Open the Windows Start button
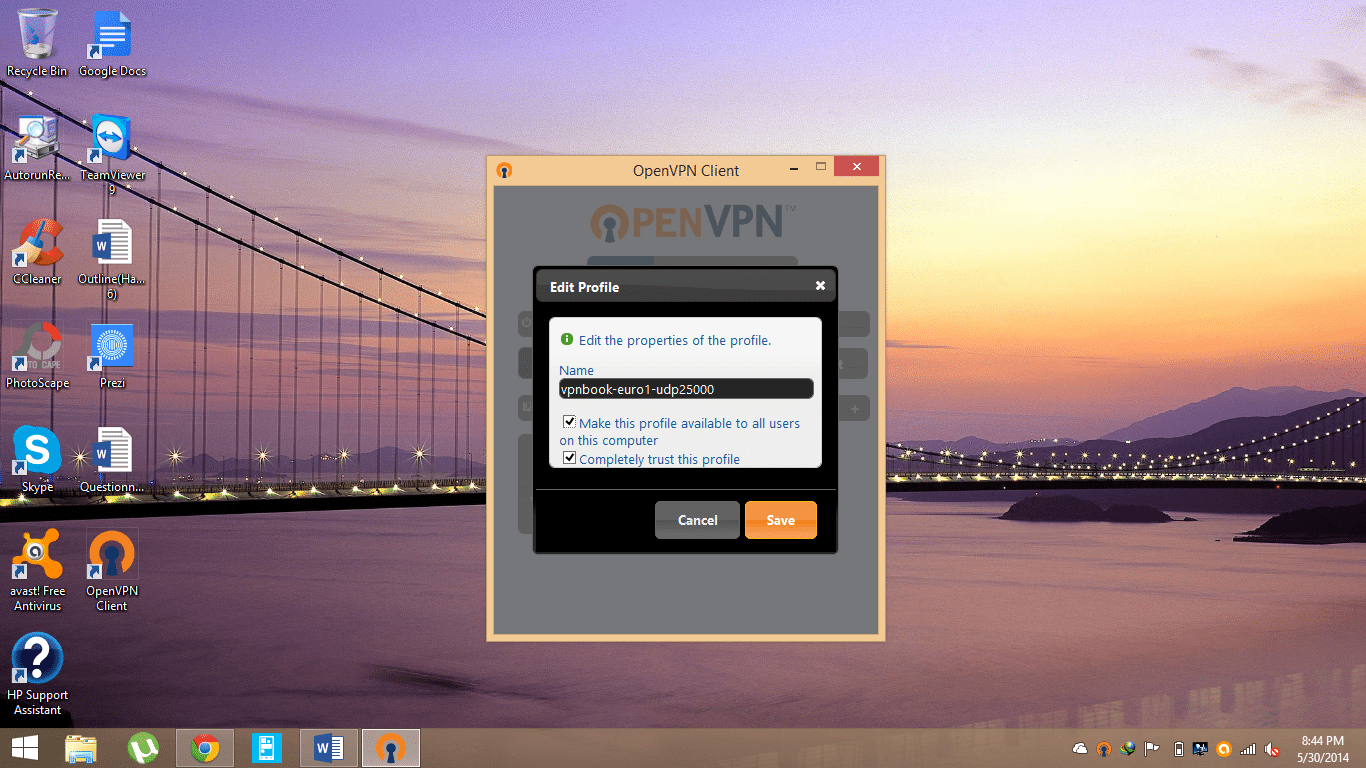1366x768 pixels. point(25,748)
